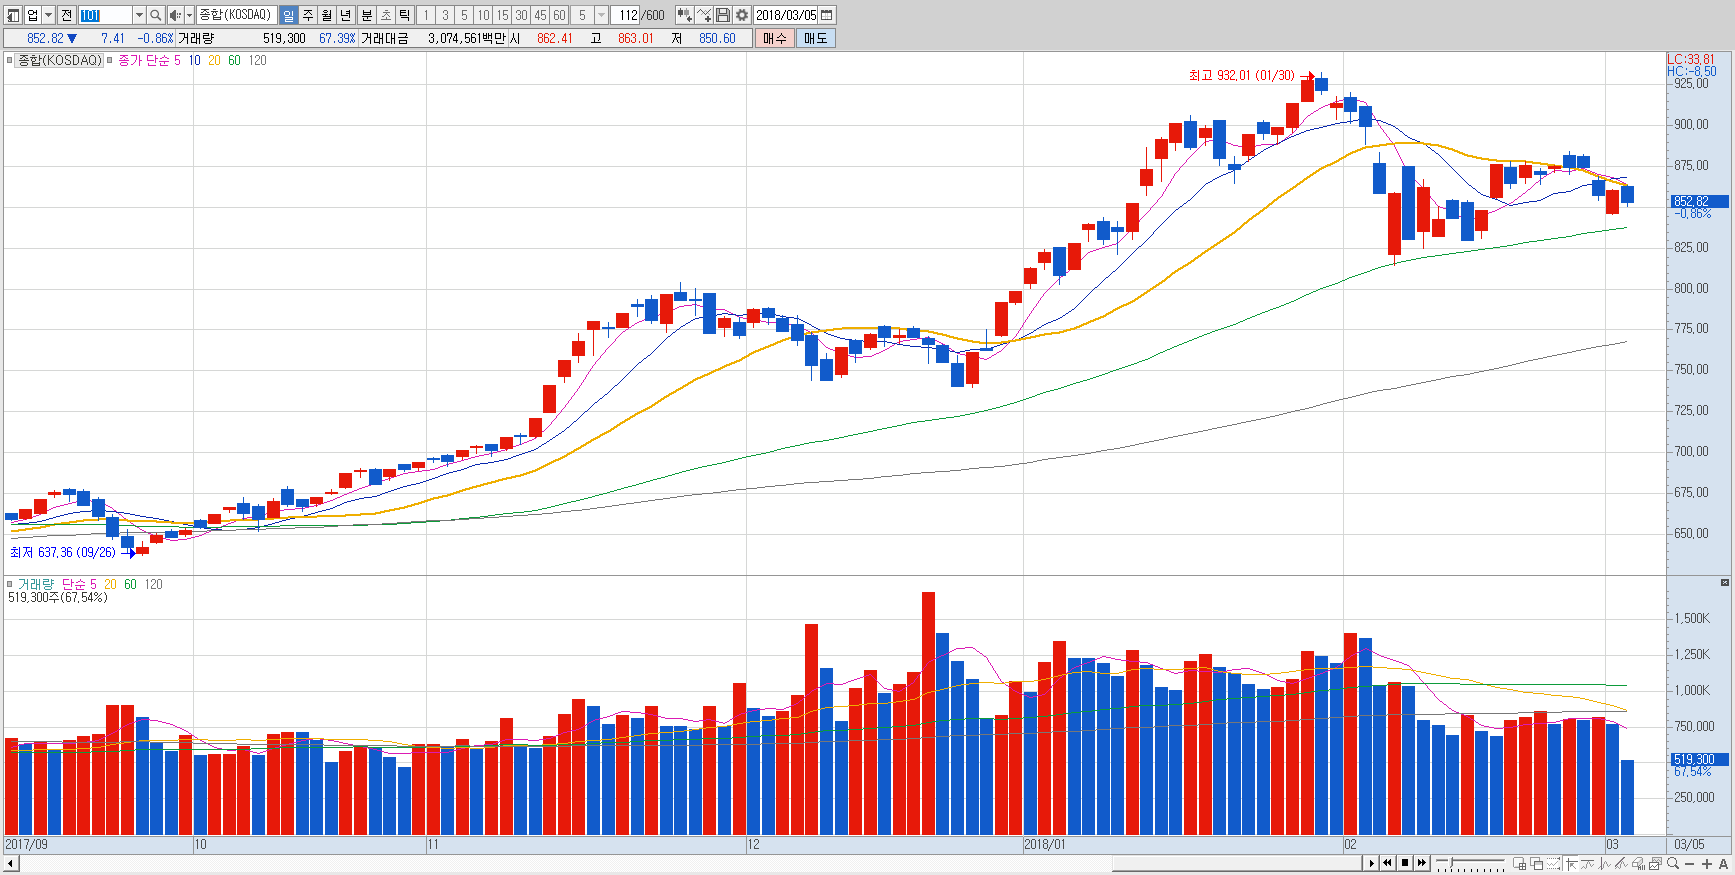Screen dimensions: 1735x875
Task: Select the tick (틱) chart tab
Action: (x=405, y=15)
